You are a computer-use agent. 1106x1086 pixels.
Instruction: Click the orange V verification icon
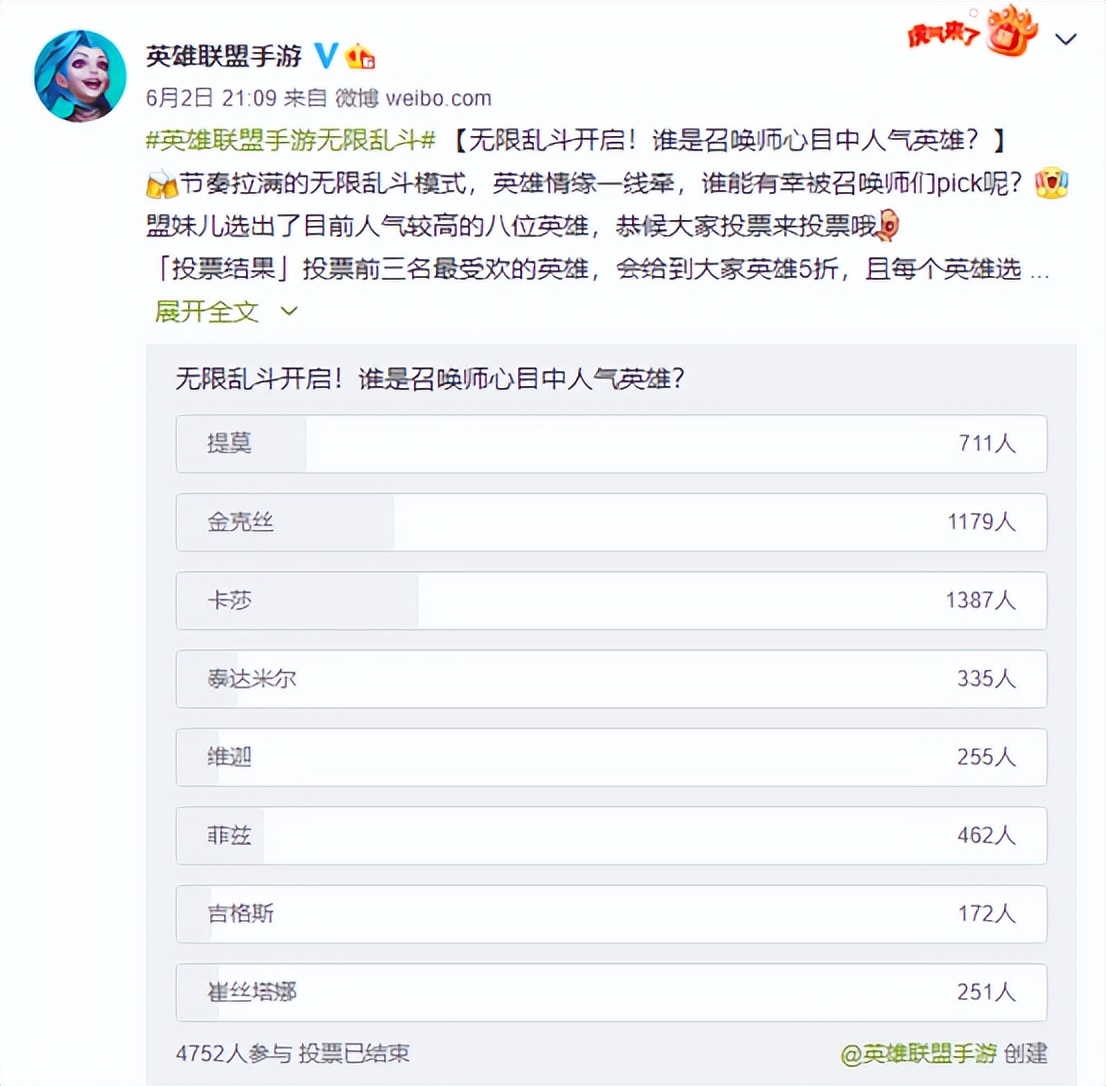point(325,57)
